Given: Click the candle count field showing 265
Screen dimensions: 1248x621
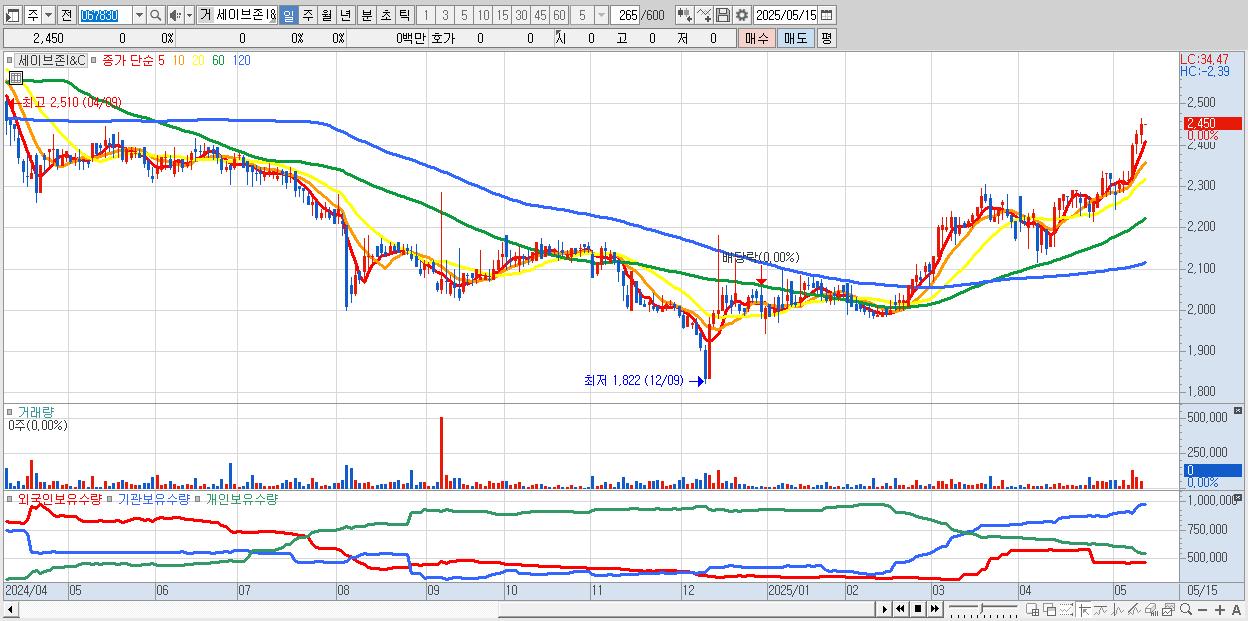Looking at the screenshot, I should [x=625, y=15].
